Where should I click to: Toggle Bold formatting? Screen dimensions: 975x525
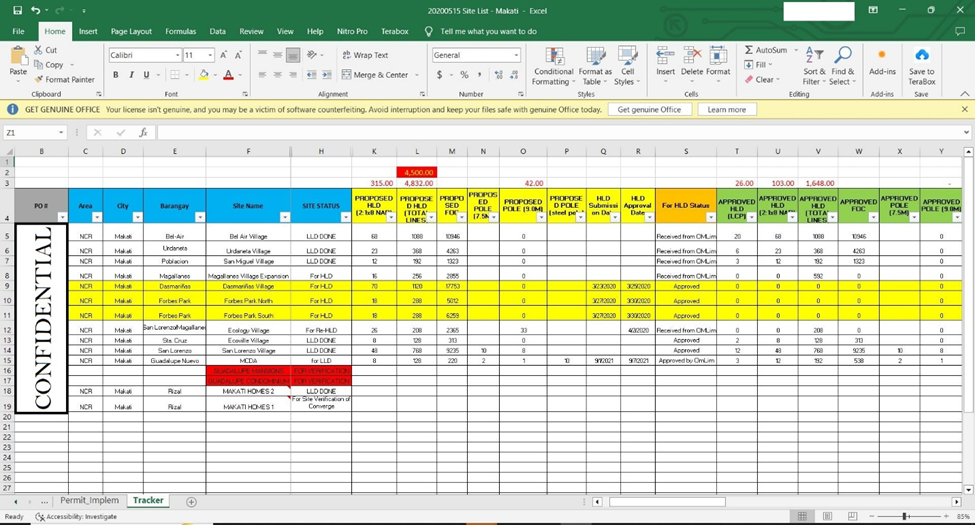click(x=116, y=75)
